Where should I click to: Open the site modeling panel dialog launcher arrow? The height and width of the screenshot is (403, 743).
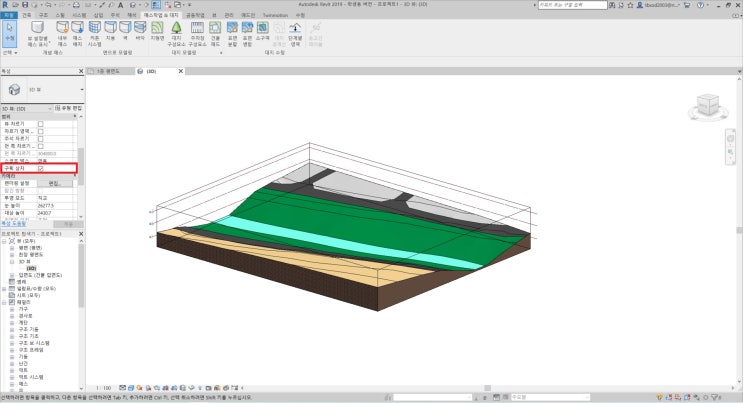tap(221, 53)
